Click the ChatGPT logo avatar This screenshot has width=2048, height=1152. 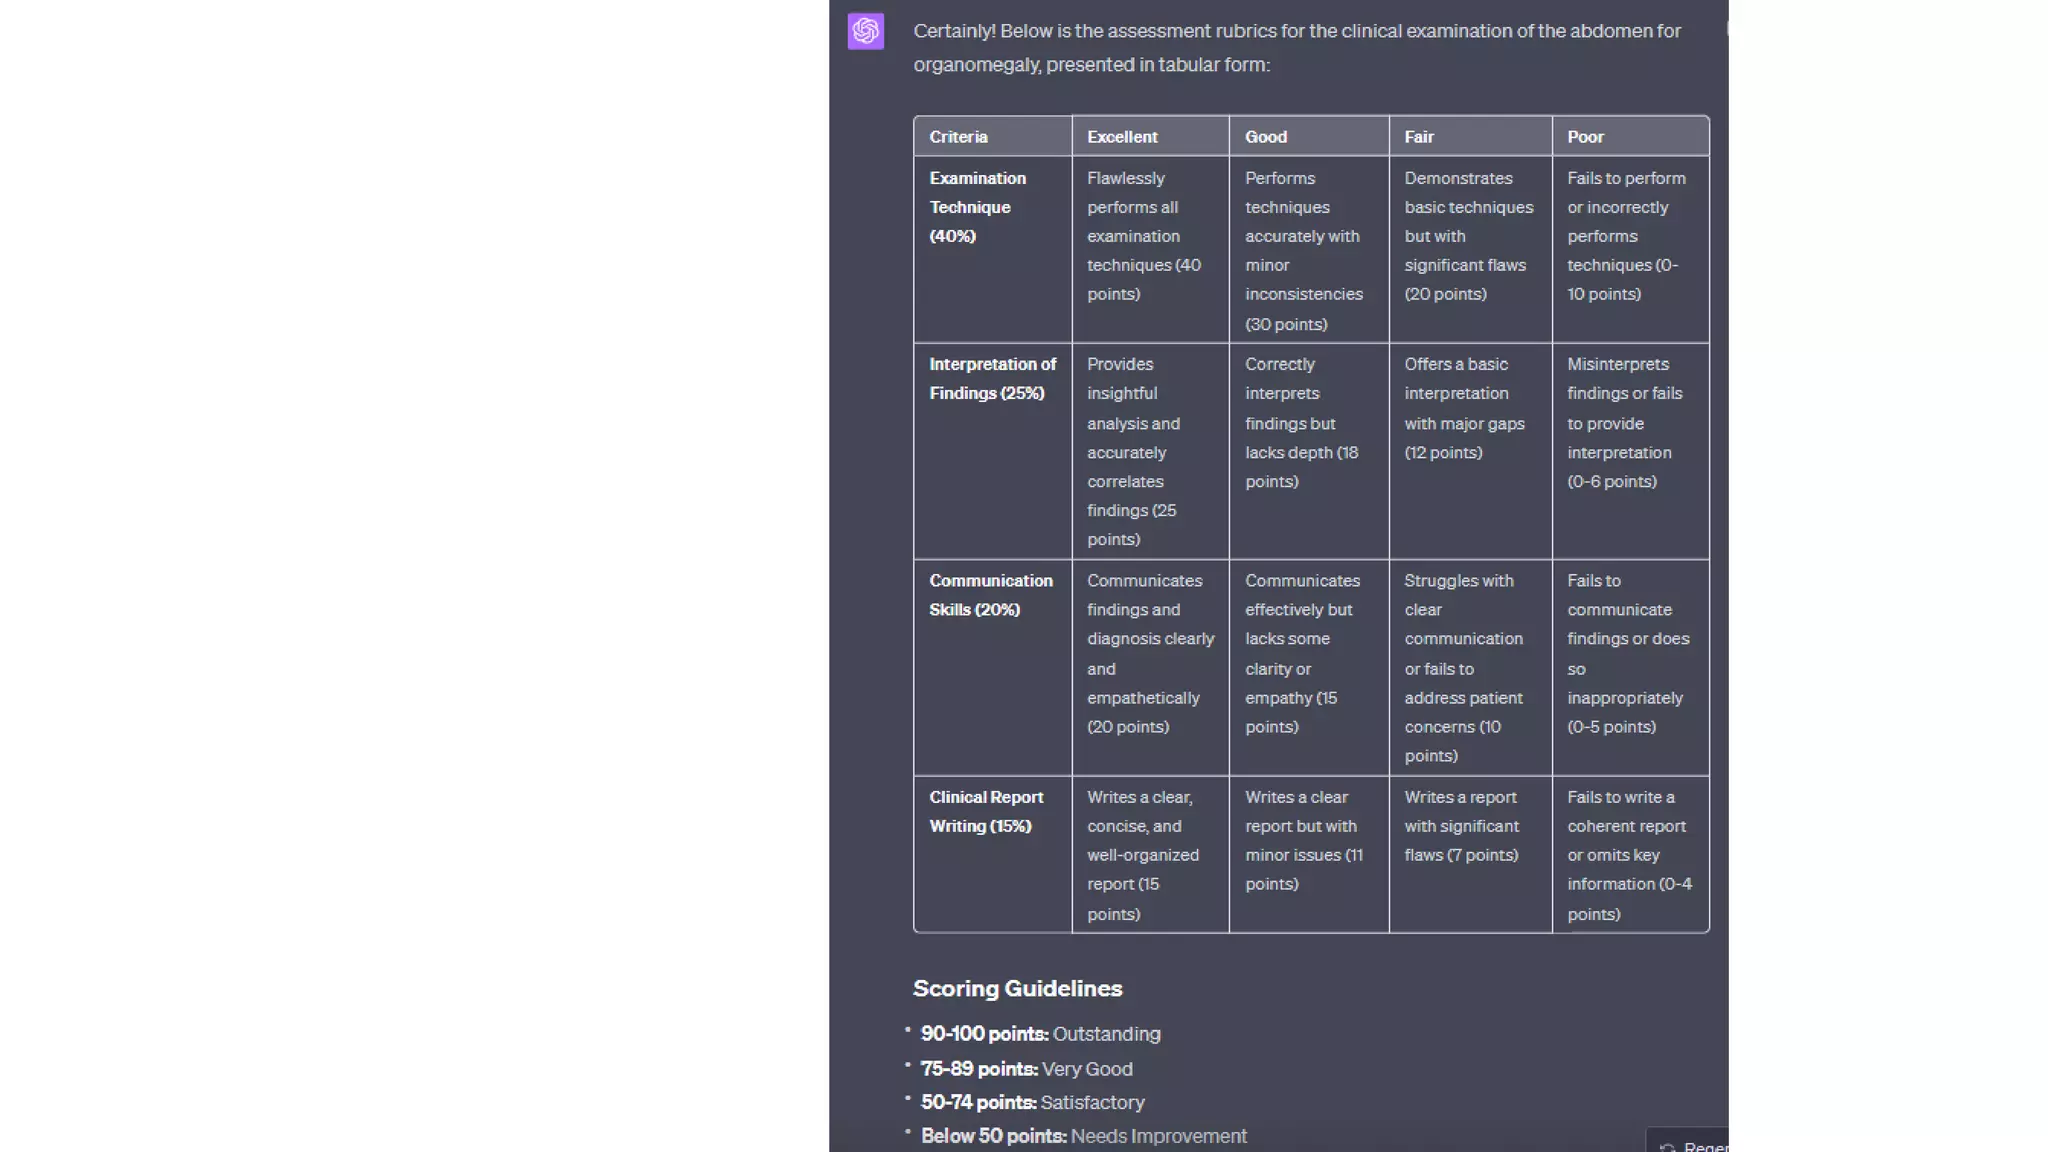coord(866,31)
